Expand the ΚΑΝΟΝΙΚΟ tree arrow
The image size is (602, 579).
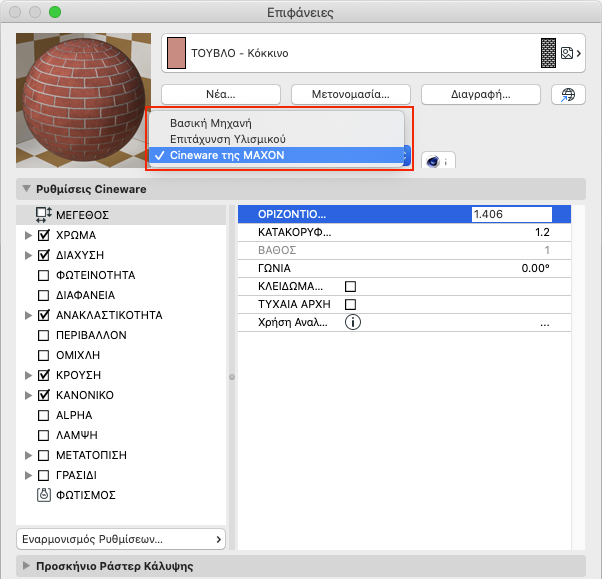point(28,395)
